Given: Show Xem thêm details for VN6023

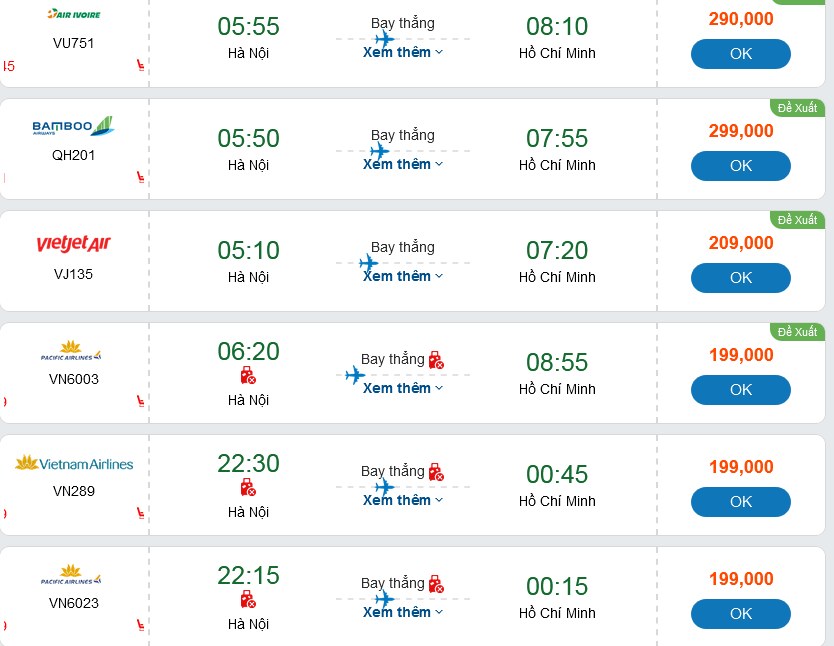Looking at the screenshot, I should (402, 612).
